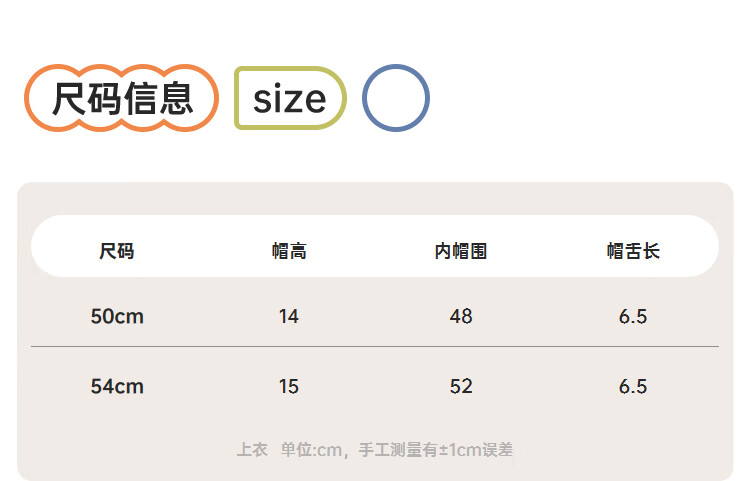Click the green size label badge
The image size is (750, 481).
point(290,98)
